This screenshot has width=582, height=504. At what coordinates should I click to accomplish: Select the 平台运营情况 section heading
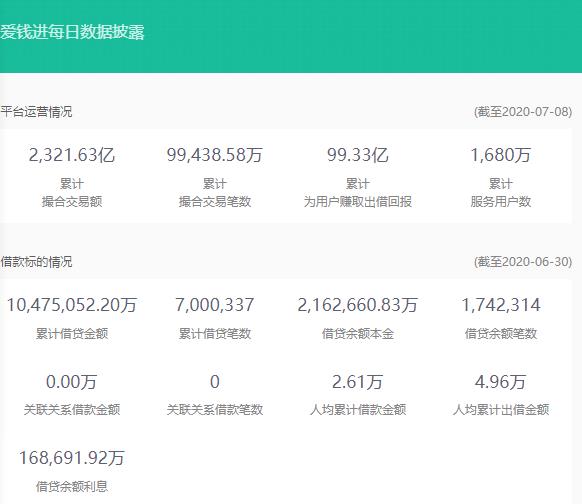coord(36,112)
